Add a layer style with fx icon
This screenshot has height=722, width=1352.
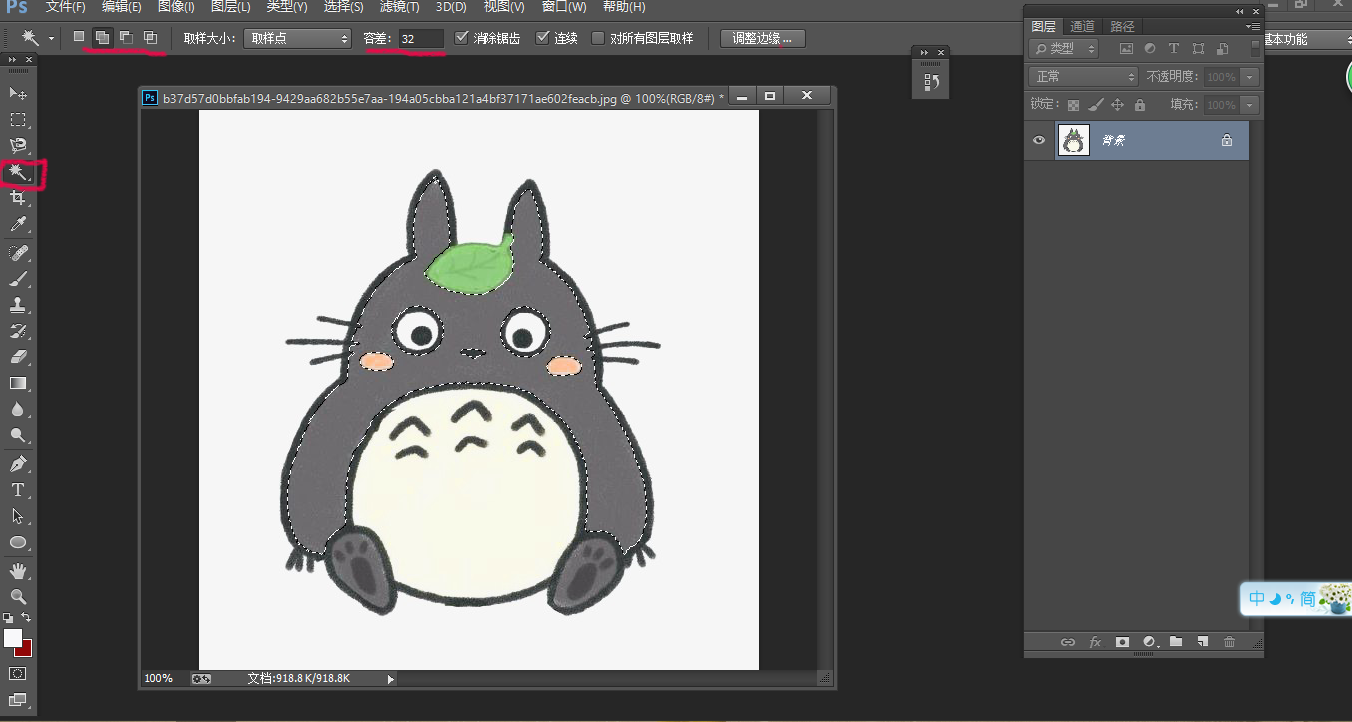1095,642
